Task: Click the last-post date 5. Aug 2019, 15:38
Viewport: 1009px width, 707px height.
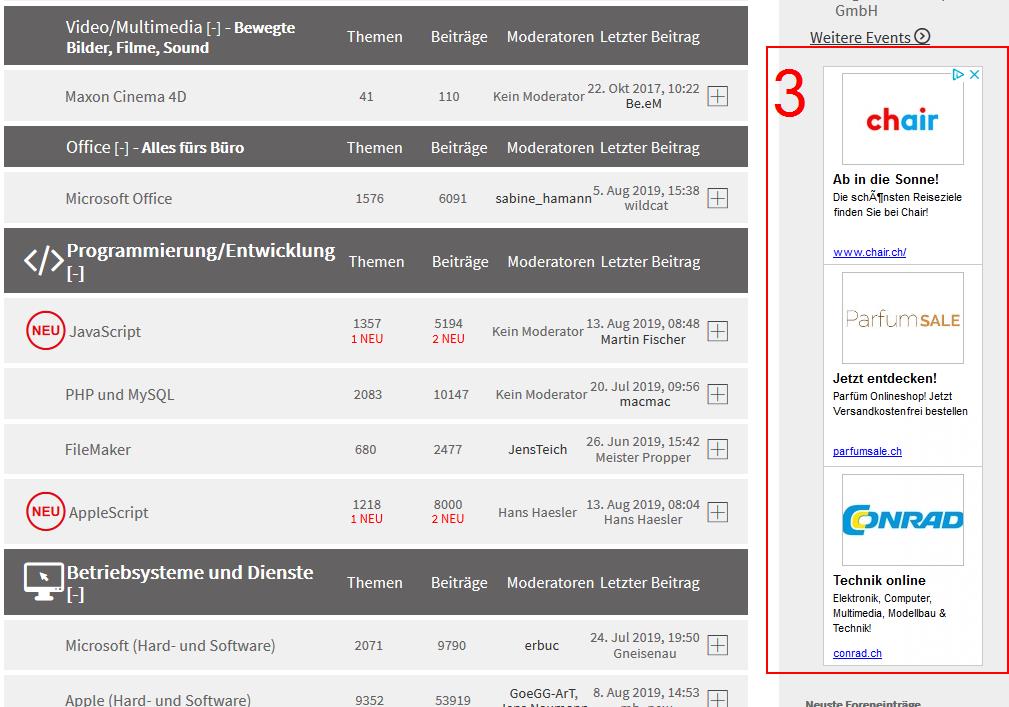Action: (646, 191)
